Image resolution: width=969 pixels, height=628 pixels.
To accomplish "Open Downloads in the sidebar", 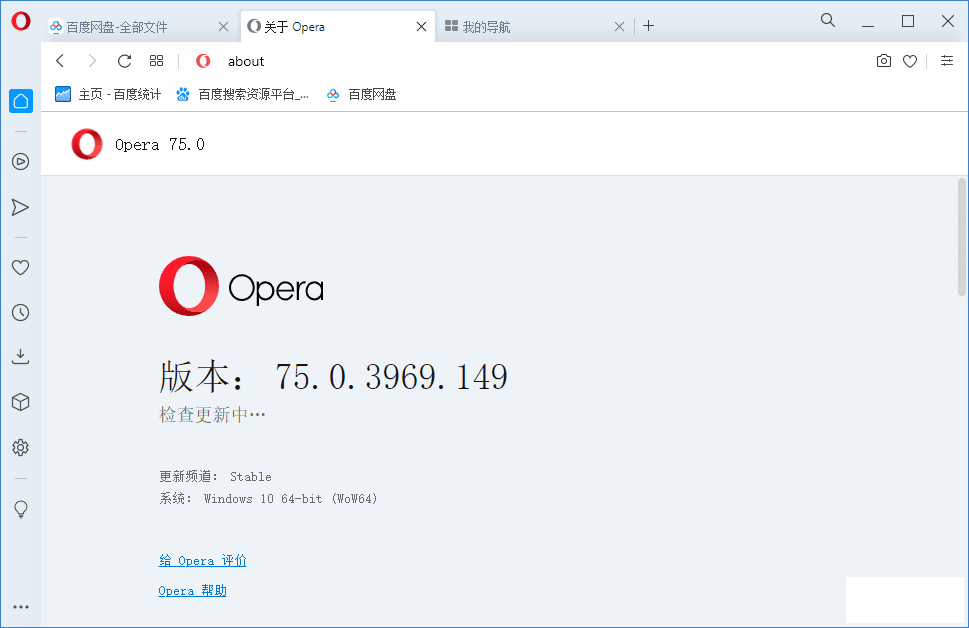I will click(20, 357).
